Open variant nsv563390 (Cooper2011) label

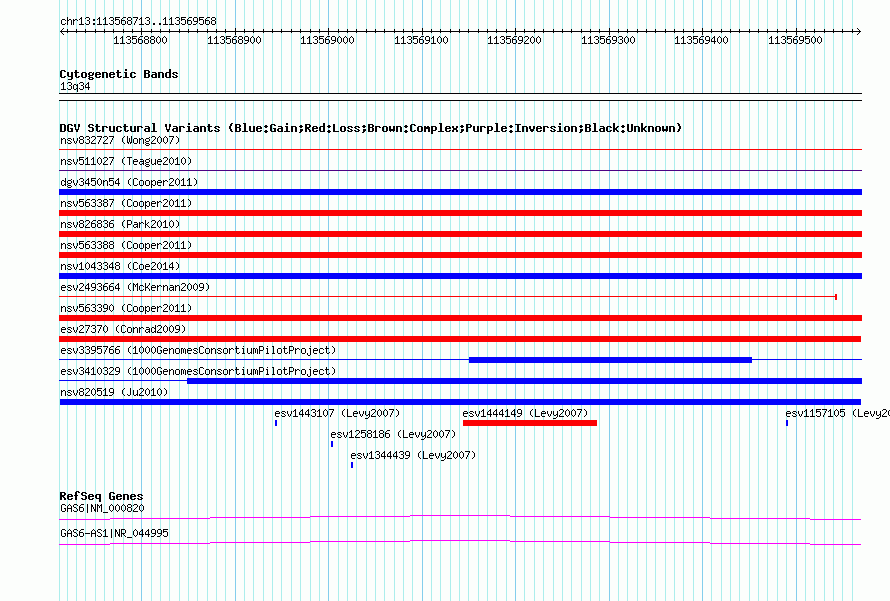126,308
